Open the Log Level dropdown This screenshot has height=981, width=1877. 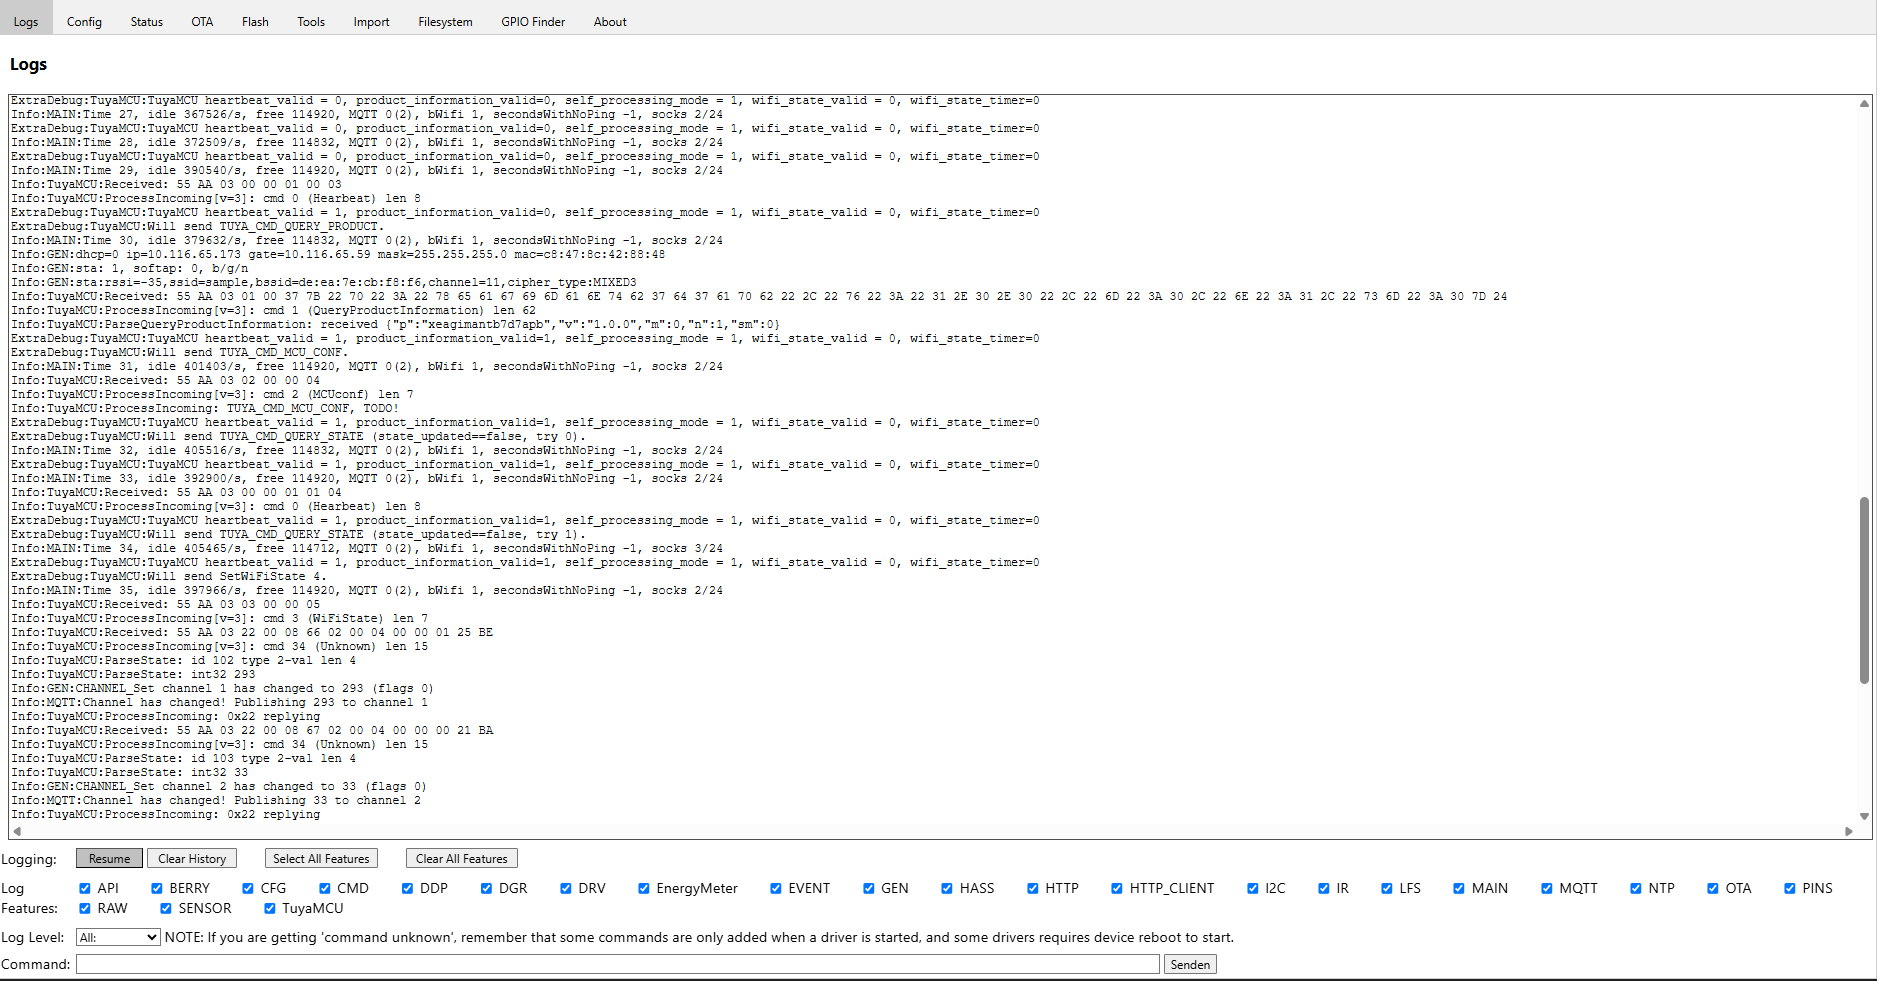[x=118, y=937]
